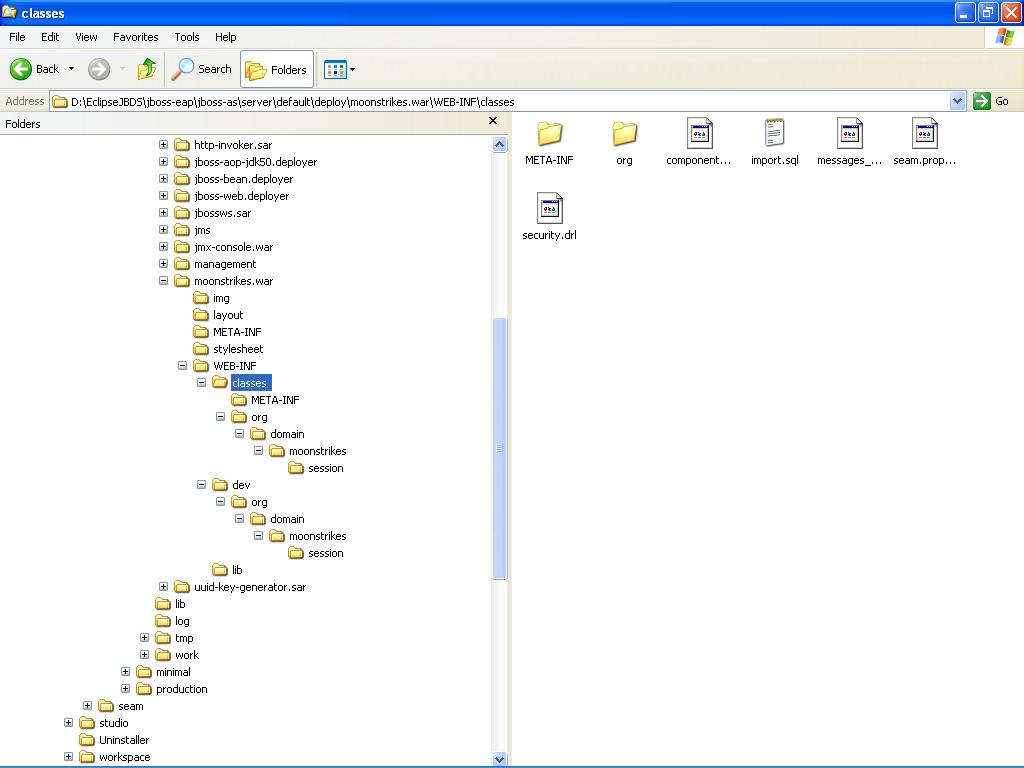Select the production folder in tree
Screen dimensions: 1024x768
pos(181,688)
